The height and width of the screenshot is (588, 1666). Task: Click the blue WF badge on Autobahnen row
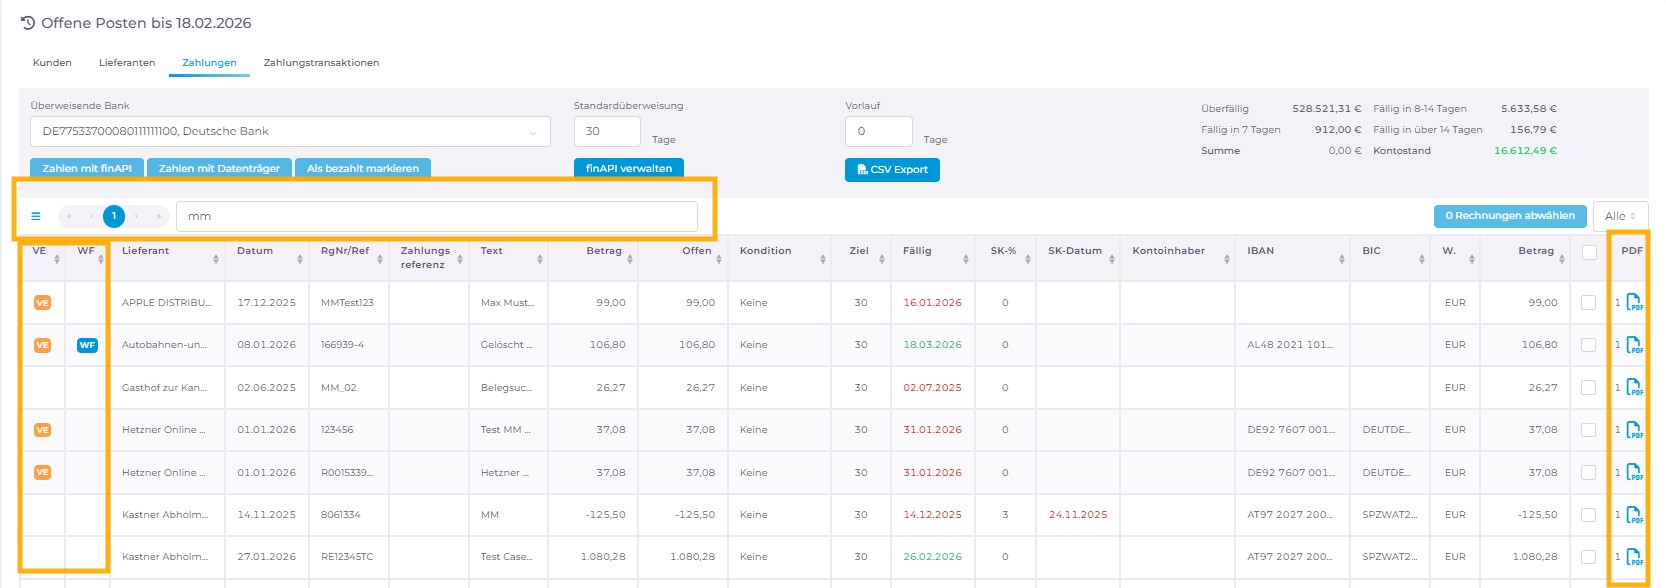click(87, 345)
